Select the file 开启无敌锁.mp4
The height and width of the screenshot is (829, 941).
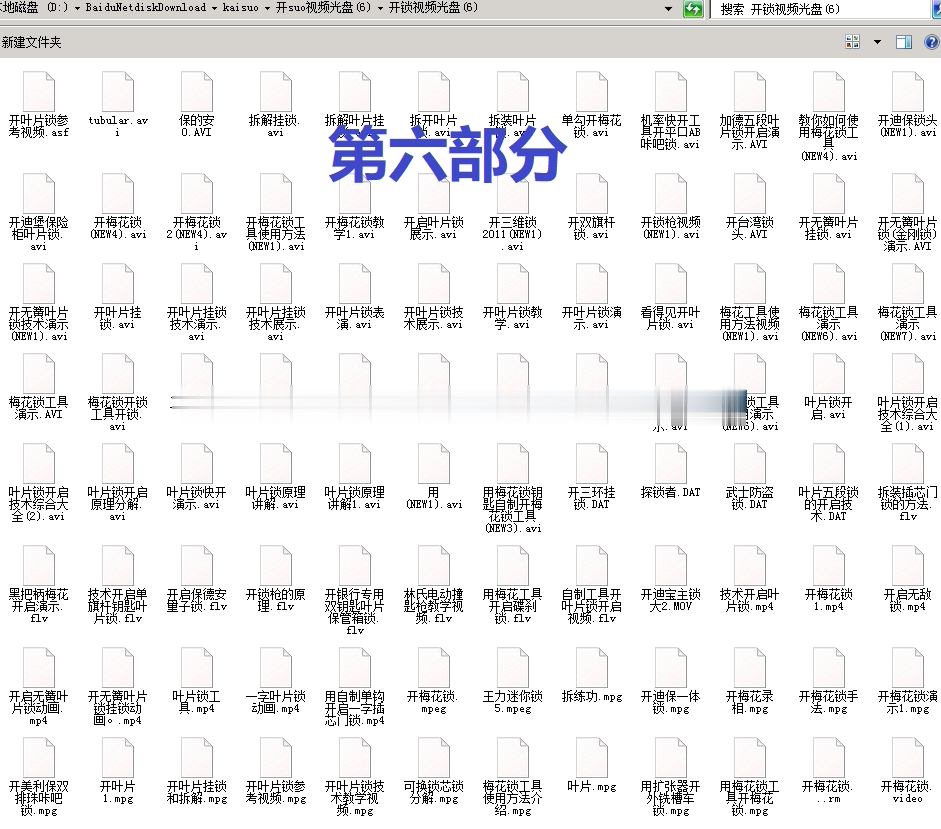click(907, 579)
